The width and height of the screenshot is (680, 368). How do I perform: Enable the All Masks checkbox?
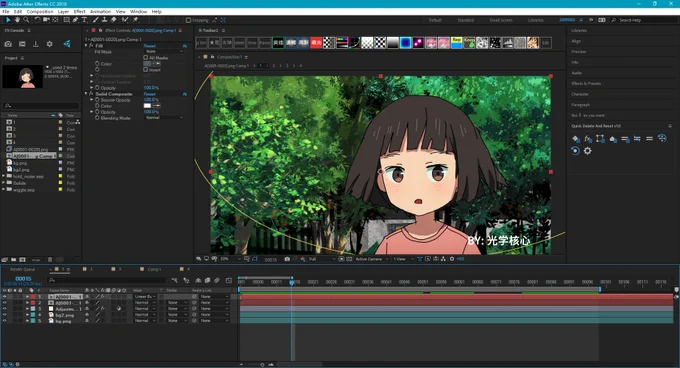click(x=146, y=57)
